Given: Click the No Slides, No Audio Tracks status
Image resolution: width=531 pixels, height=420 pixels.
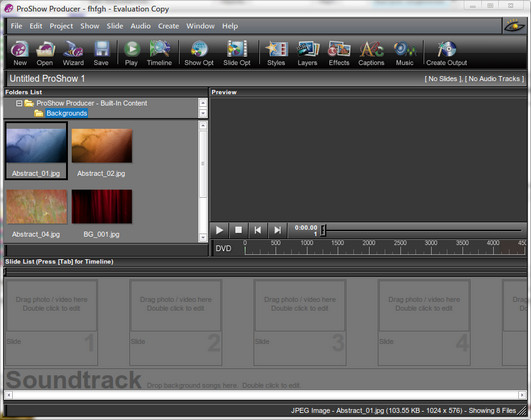Looking at the screenshot, I should (x=474, y=79).
